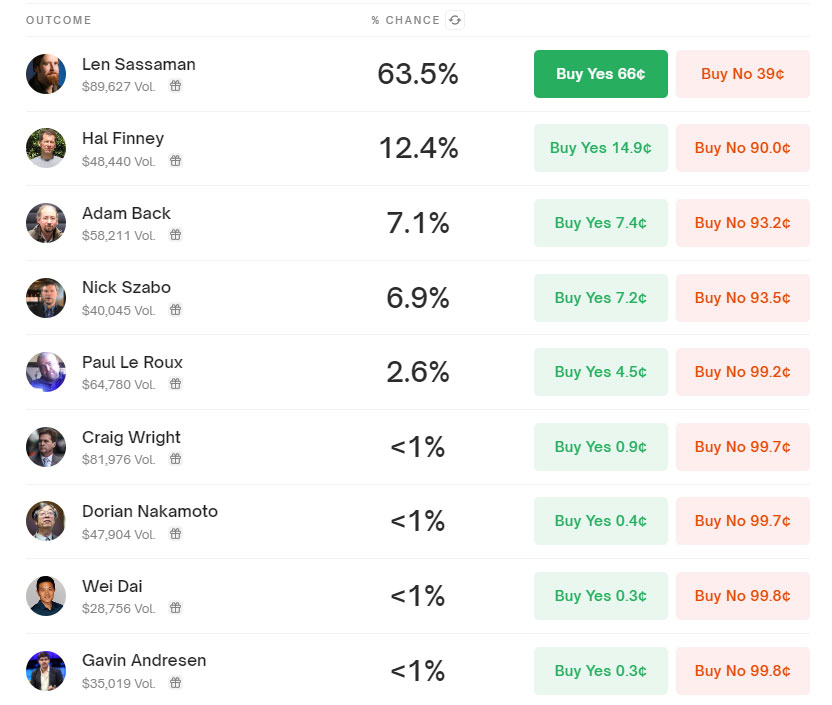832x705 pixels.
Task: Select Buy Yes 14.9¢ for Hal Finney
Action: [601, 148]
